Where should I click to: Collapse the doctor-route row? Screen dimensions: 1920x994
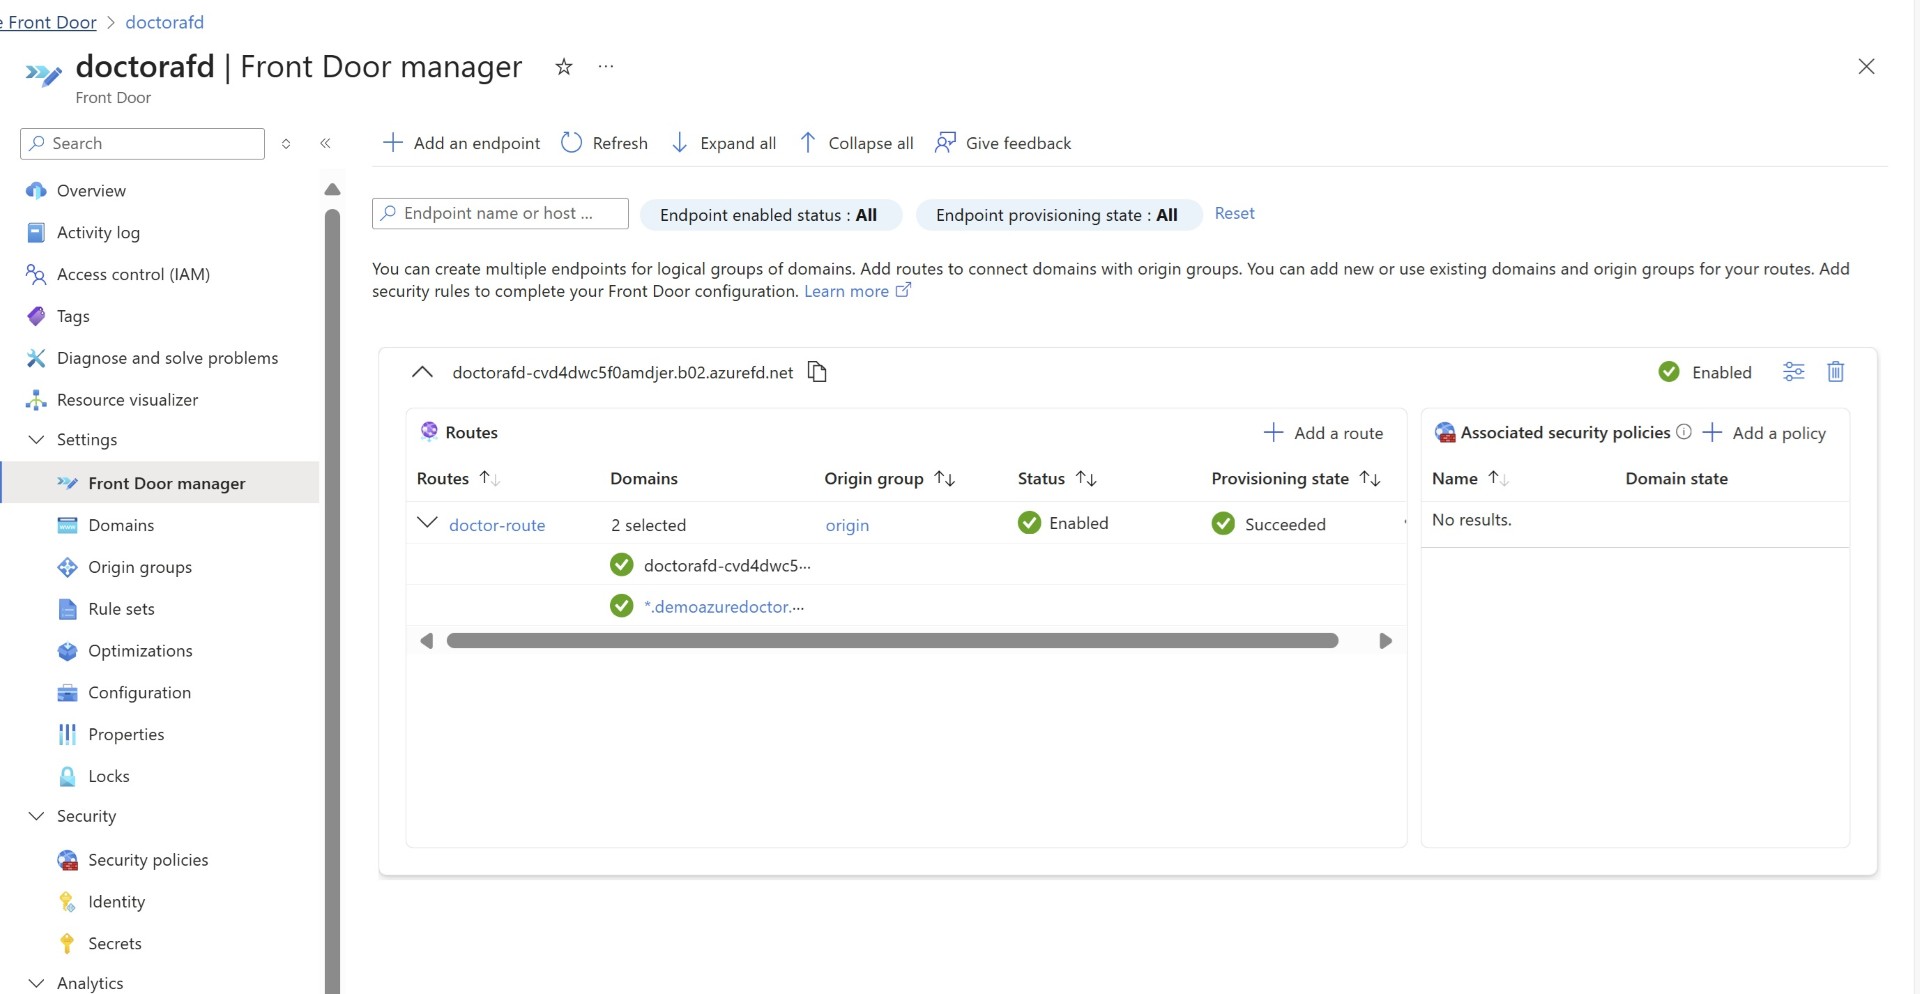427,523
